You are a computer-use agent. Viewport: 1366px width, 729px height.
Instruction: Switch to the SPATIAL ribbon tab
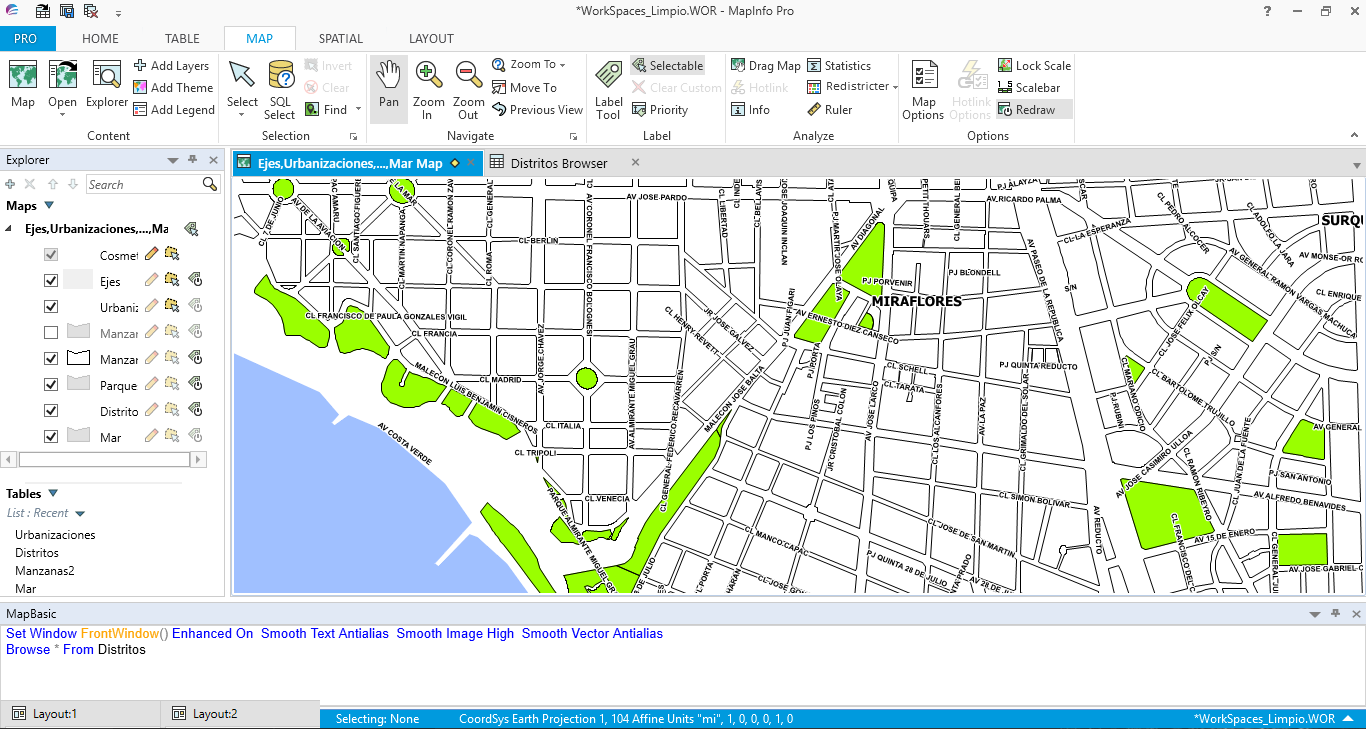[340, 38]
